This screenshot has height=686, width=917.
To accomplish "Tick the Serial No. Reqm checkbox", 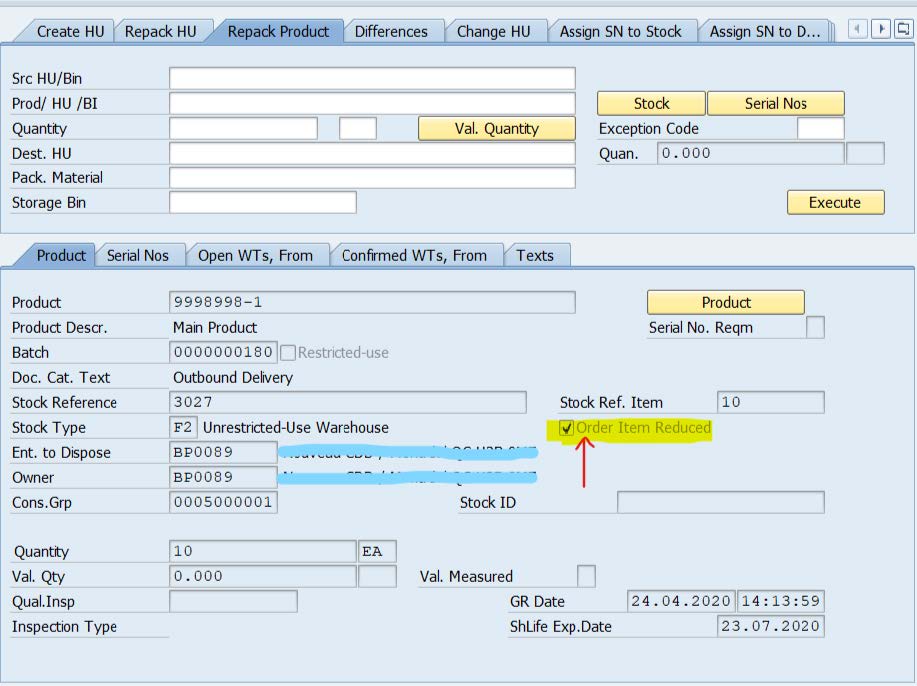I will [815, 327].
